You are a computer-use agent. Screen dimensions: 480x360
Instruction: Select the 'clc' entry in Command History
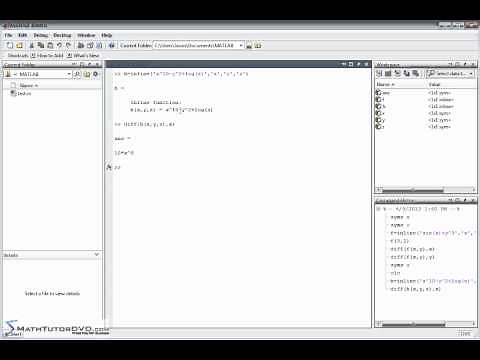tap(396, 273)
